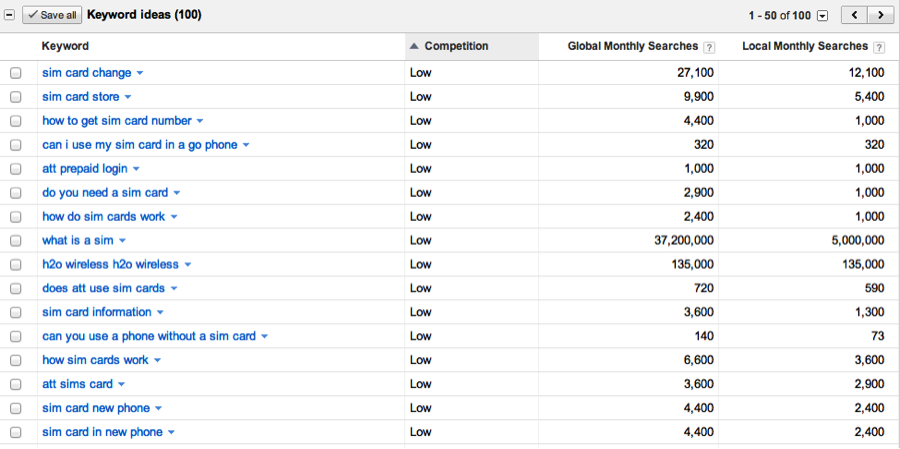Viewport: 900px width, 449px height.
Task: Collapse the Keyword ideas section
Action: pos(9,15)
